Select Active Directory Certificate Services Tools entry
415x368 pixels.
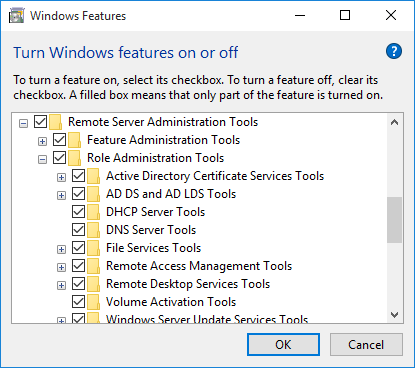tap(215, 176)
